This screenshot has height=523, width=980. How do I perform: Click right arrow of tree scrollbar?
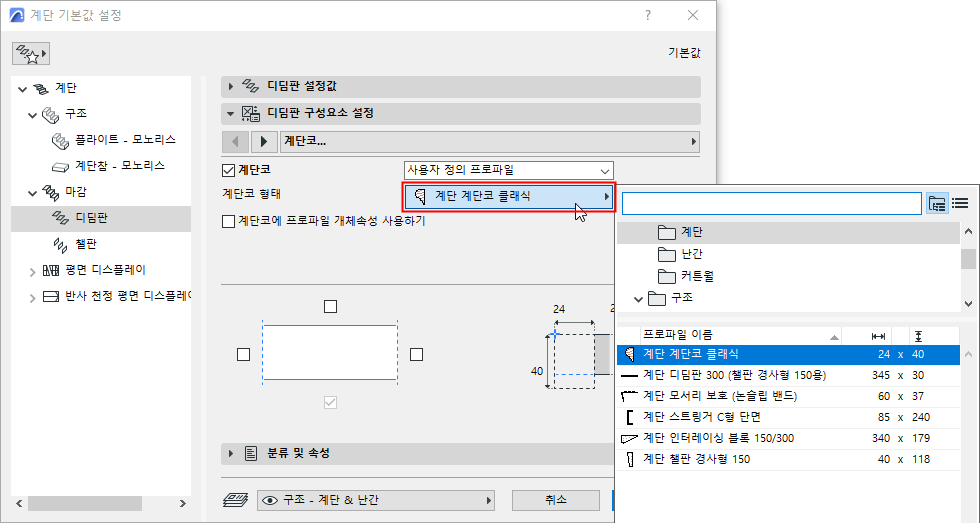[x=182, y=504]
